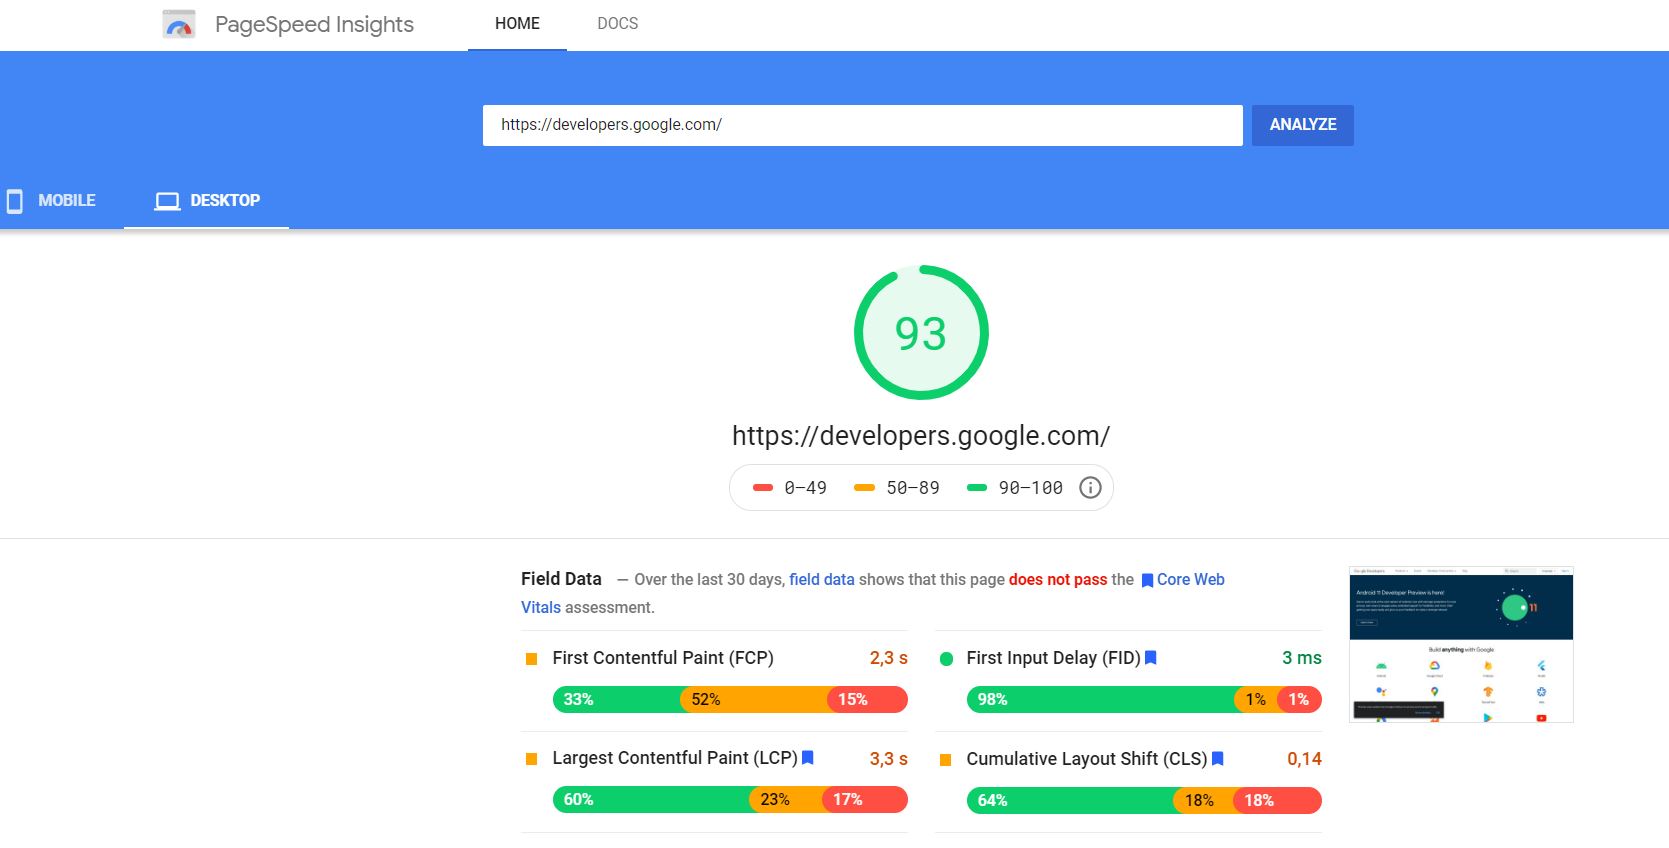Click the First Contentful Paint (FCP) label
Screen dimensions: 1669x848
[663, 658]
